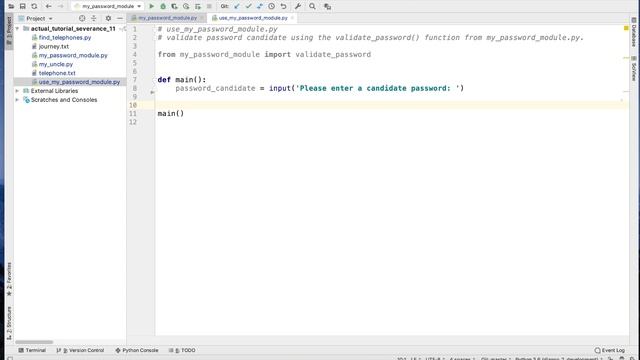Expand the Scratches and Consoles node arrow
Screen dimensions: 640x360
(18, 100)
